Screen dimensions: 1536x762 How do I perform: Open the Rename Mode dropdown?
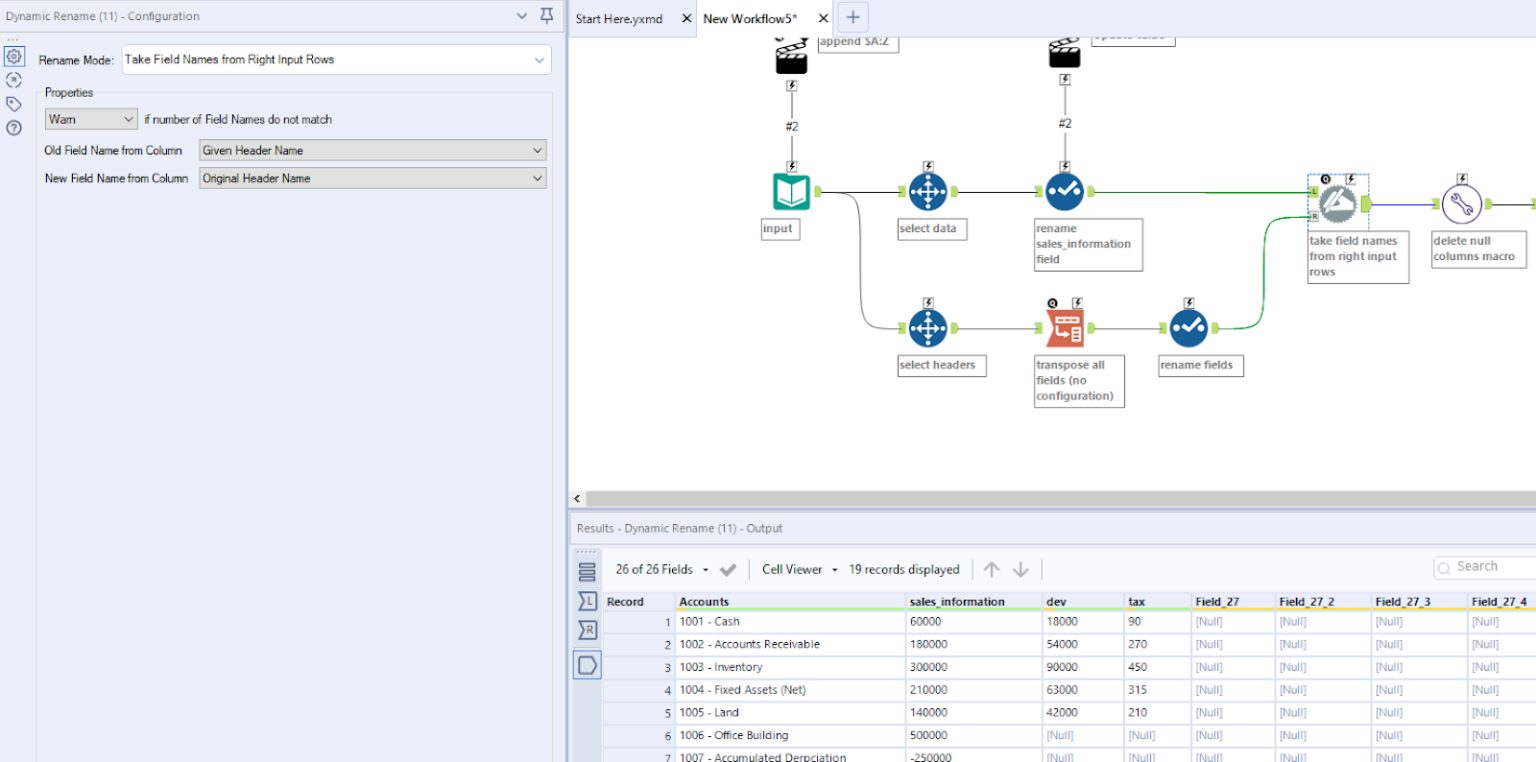pos(335,59)
